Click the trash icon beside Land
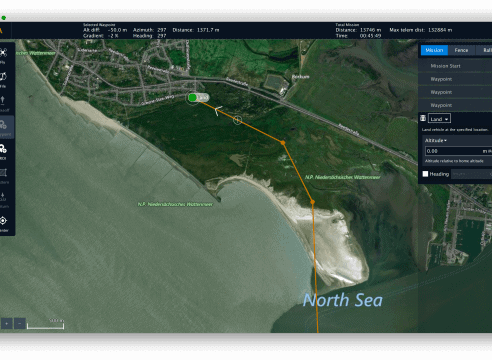 pos(423,118)
